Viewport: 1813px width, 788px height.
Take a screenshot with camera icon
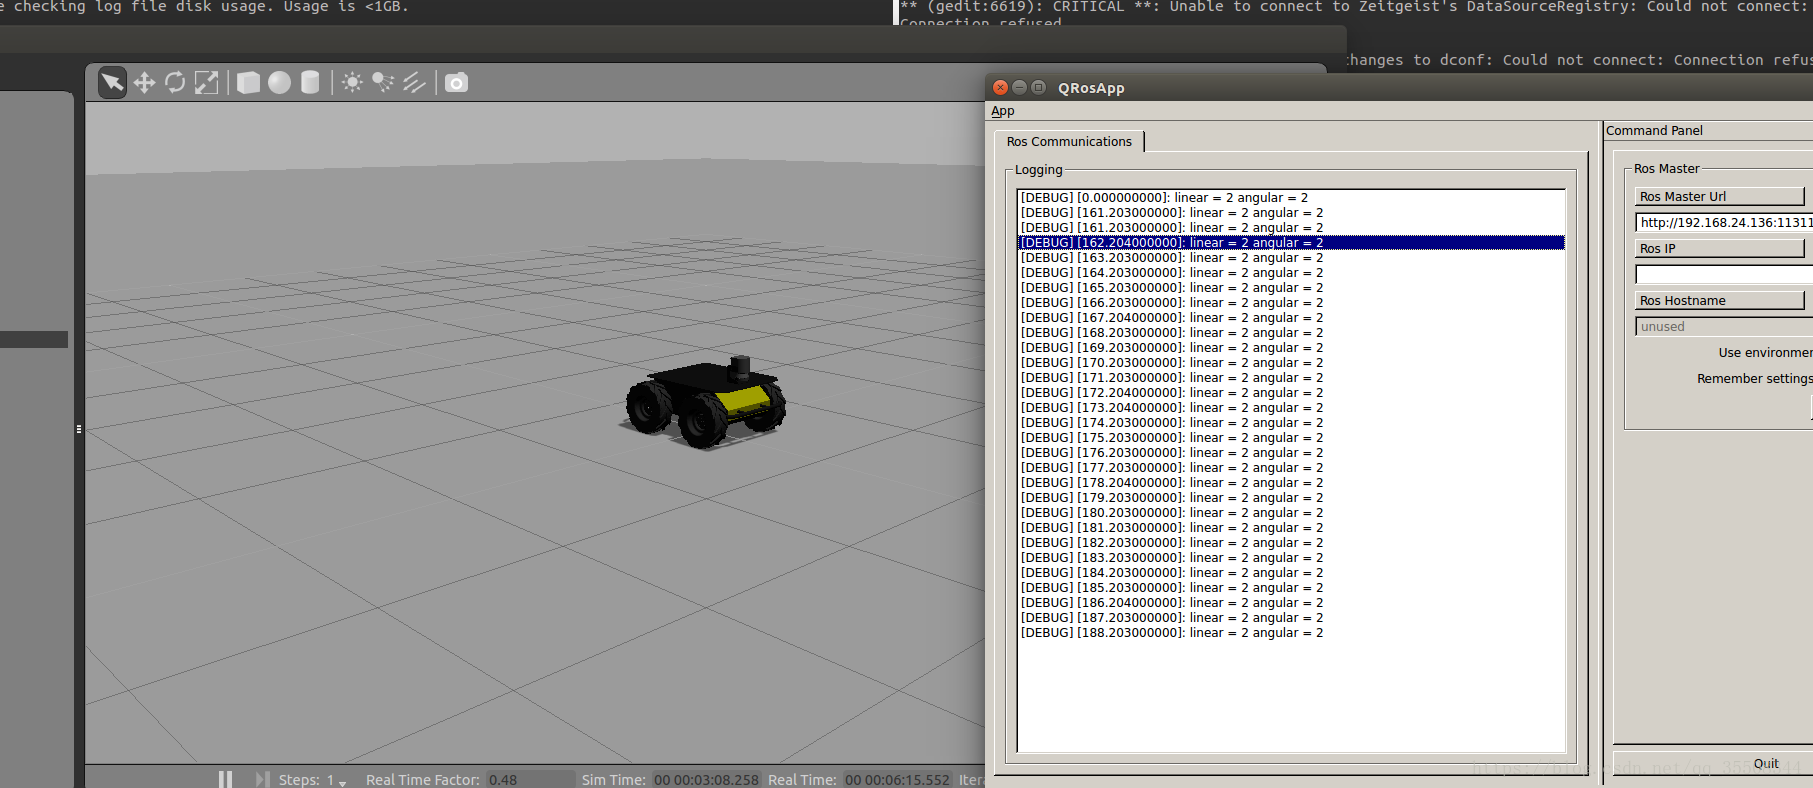point(456,82)
